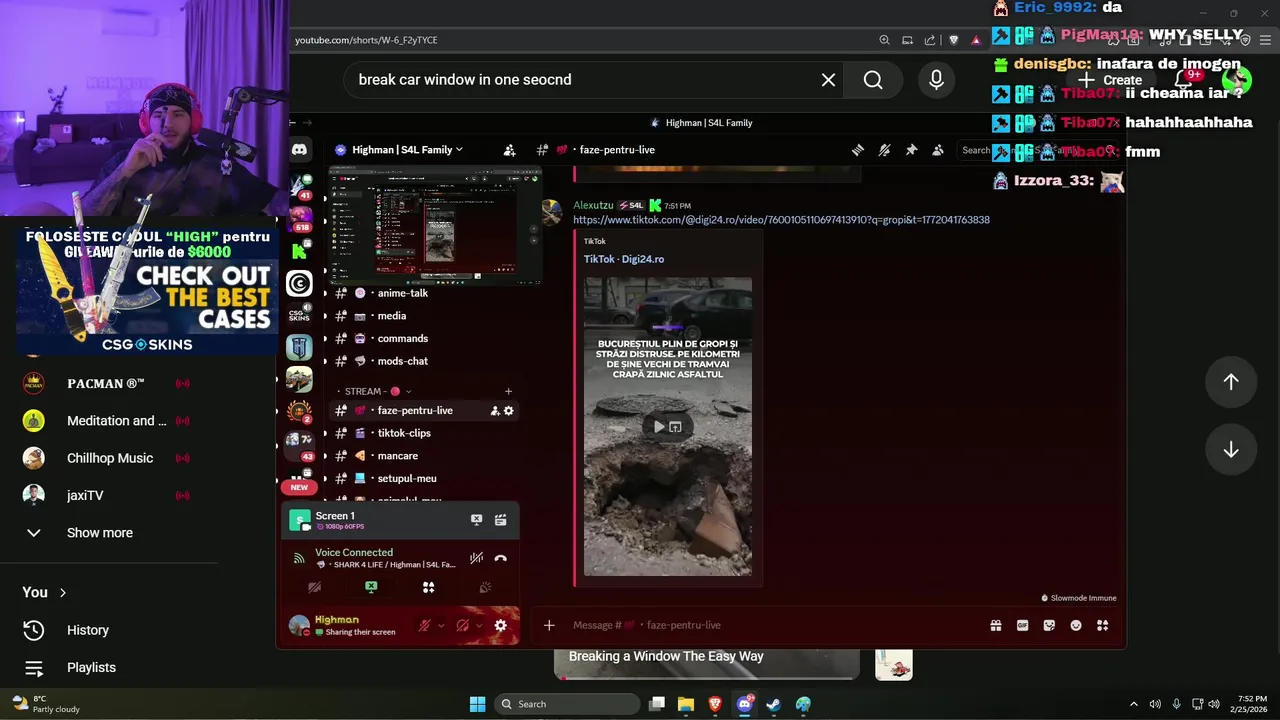The width and height of the screenshot is (1280, 720).
Task: Click YouTube search magnifier button
Action: 873,80
